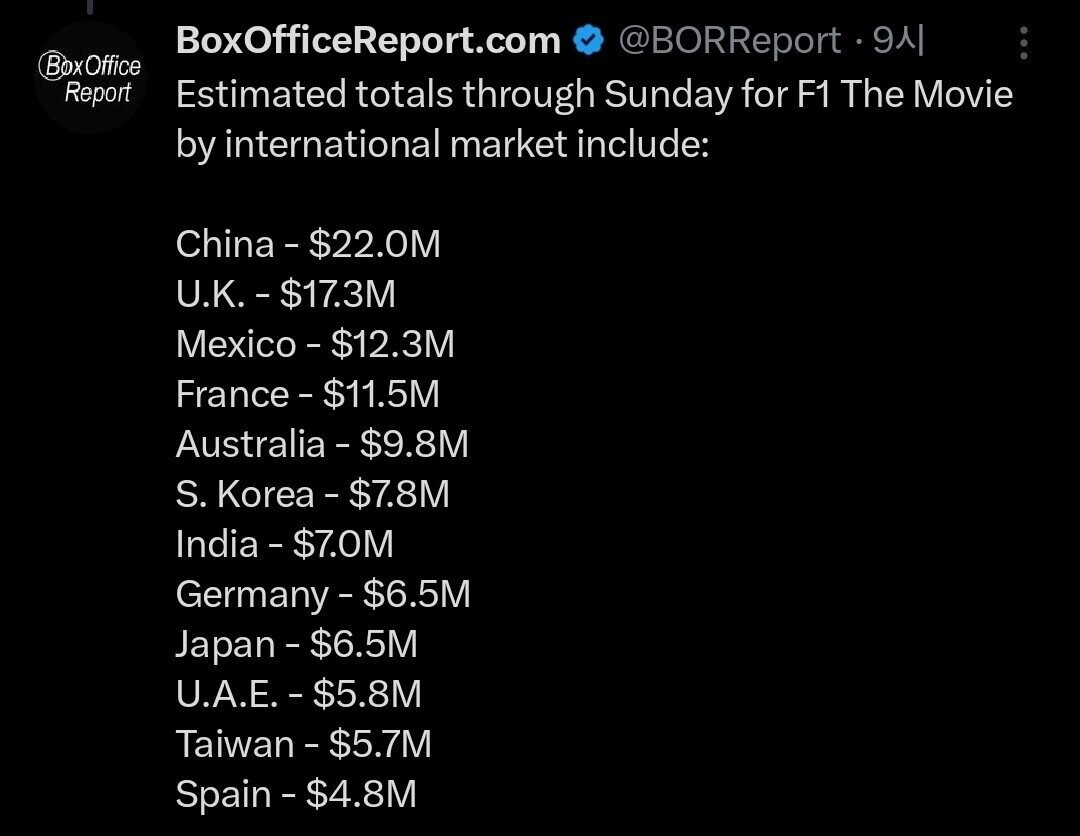Screen dimensions: 1080x836
Task: Select the S. Korea - $7.8M line
Action: click(x=312, y=495)
